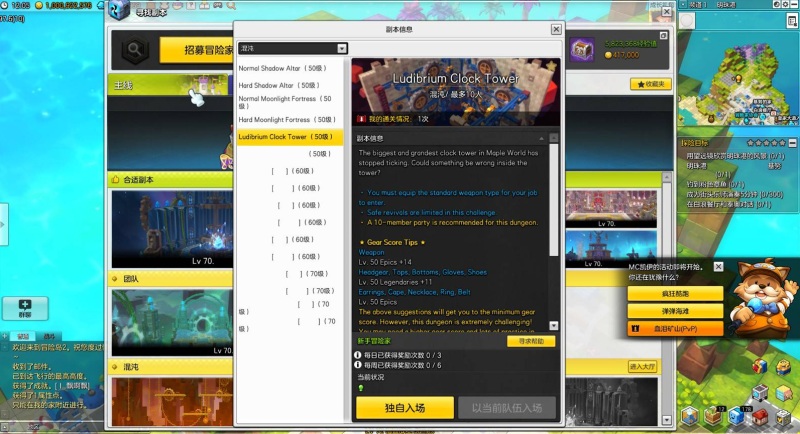Open the channel dropdown arrow above minimap
The image size is (800, 434).
click(x=683, y=5)
